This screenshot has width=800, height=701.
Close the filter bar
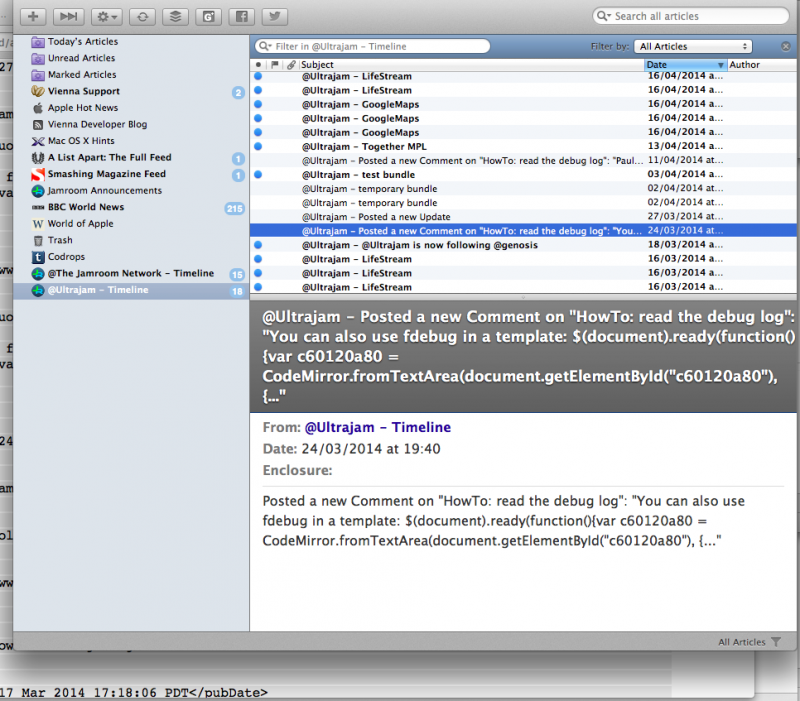pyautogui.click(x=786, y=46)
